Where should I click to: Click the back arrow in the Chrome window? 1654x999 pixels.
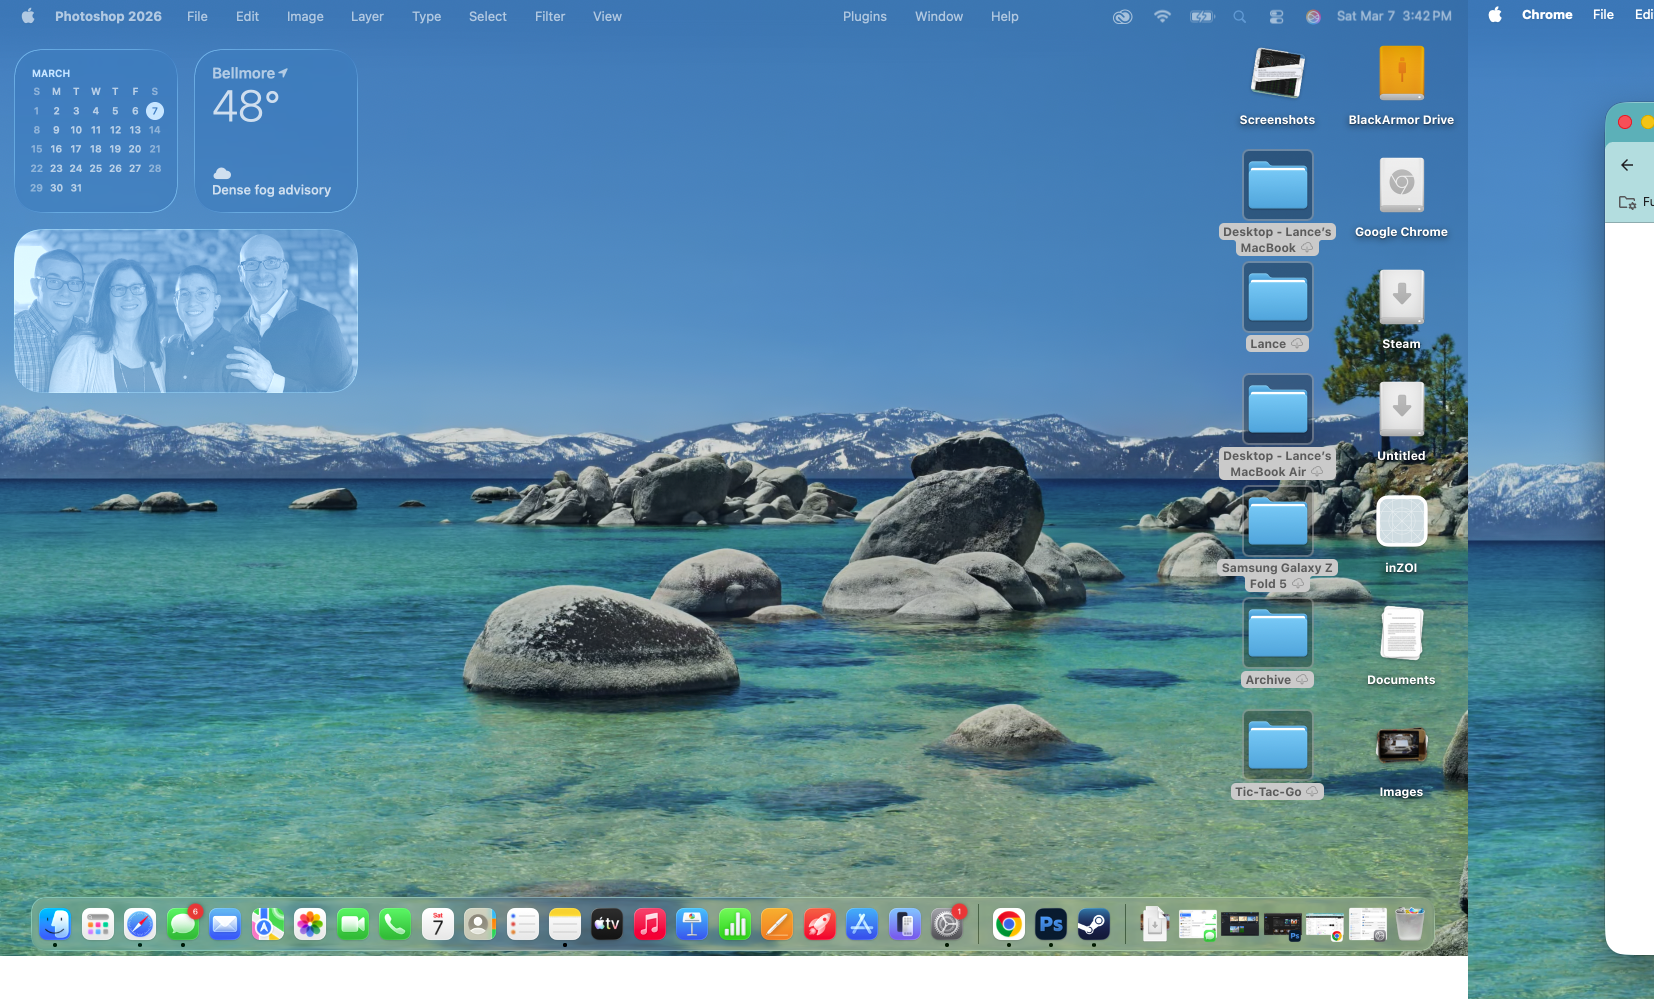click(1628, 164)
